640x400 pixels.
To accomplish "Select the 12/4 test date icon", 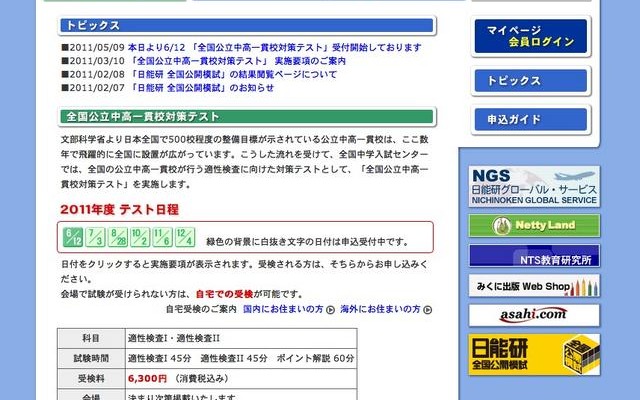I will click(185, 237).
